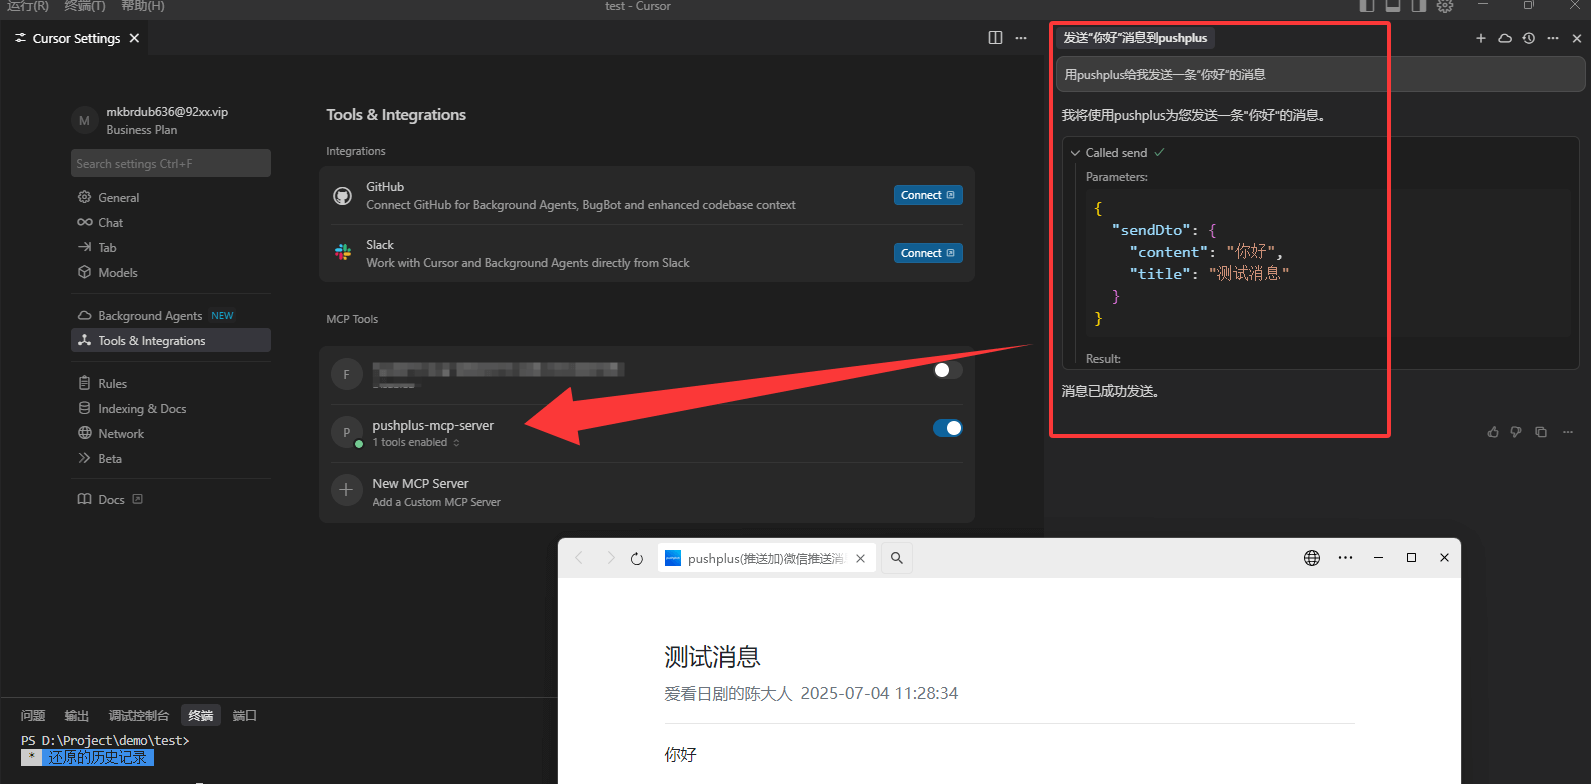Expand the 1 tools enabled list
Viewport: 1591px width, 784px height.
coord(416,442)
